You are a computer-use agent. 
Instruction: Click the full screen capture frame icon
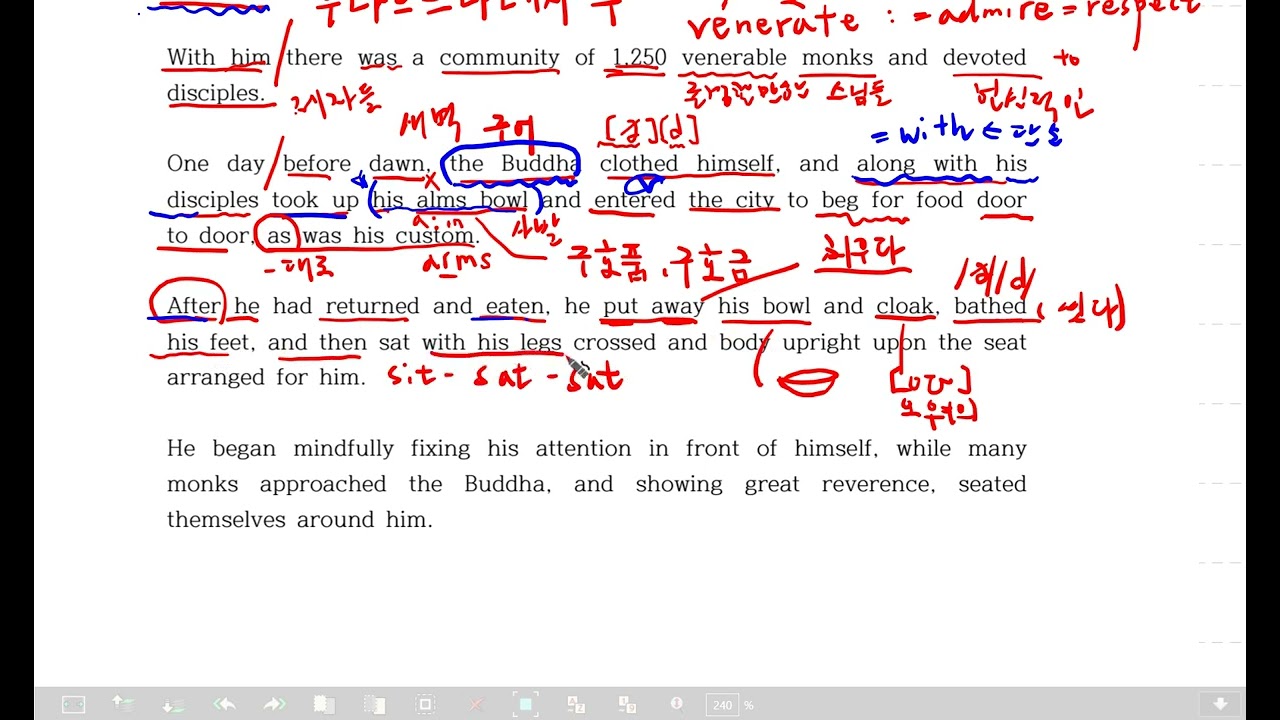[x=525, y=704]
